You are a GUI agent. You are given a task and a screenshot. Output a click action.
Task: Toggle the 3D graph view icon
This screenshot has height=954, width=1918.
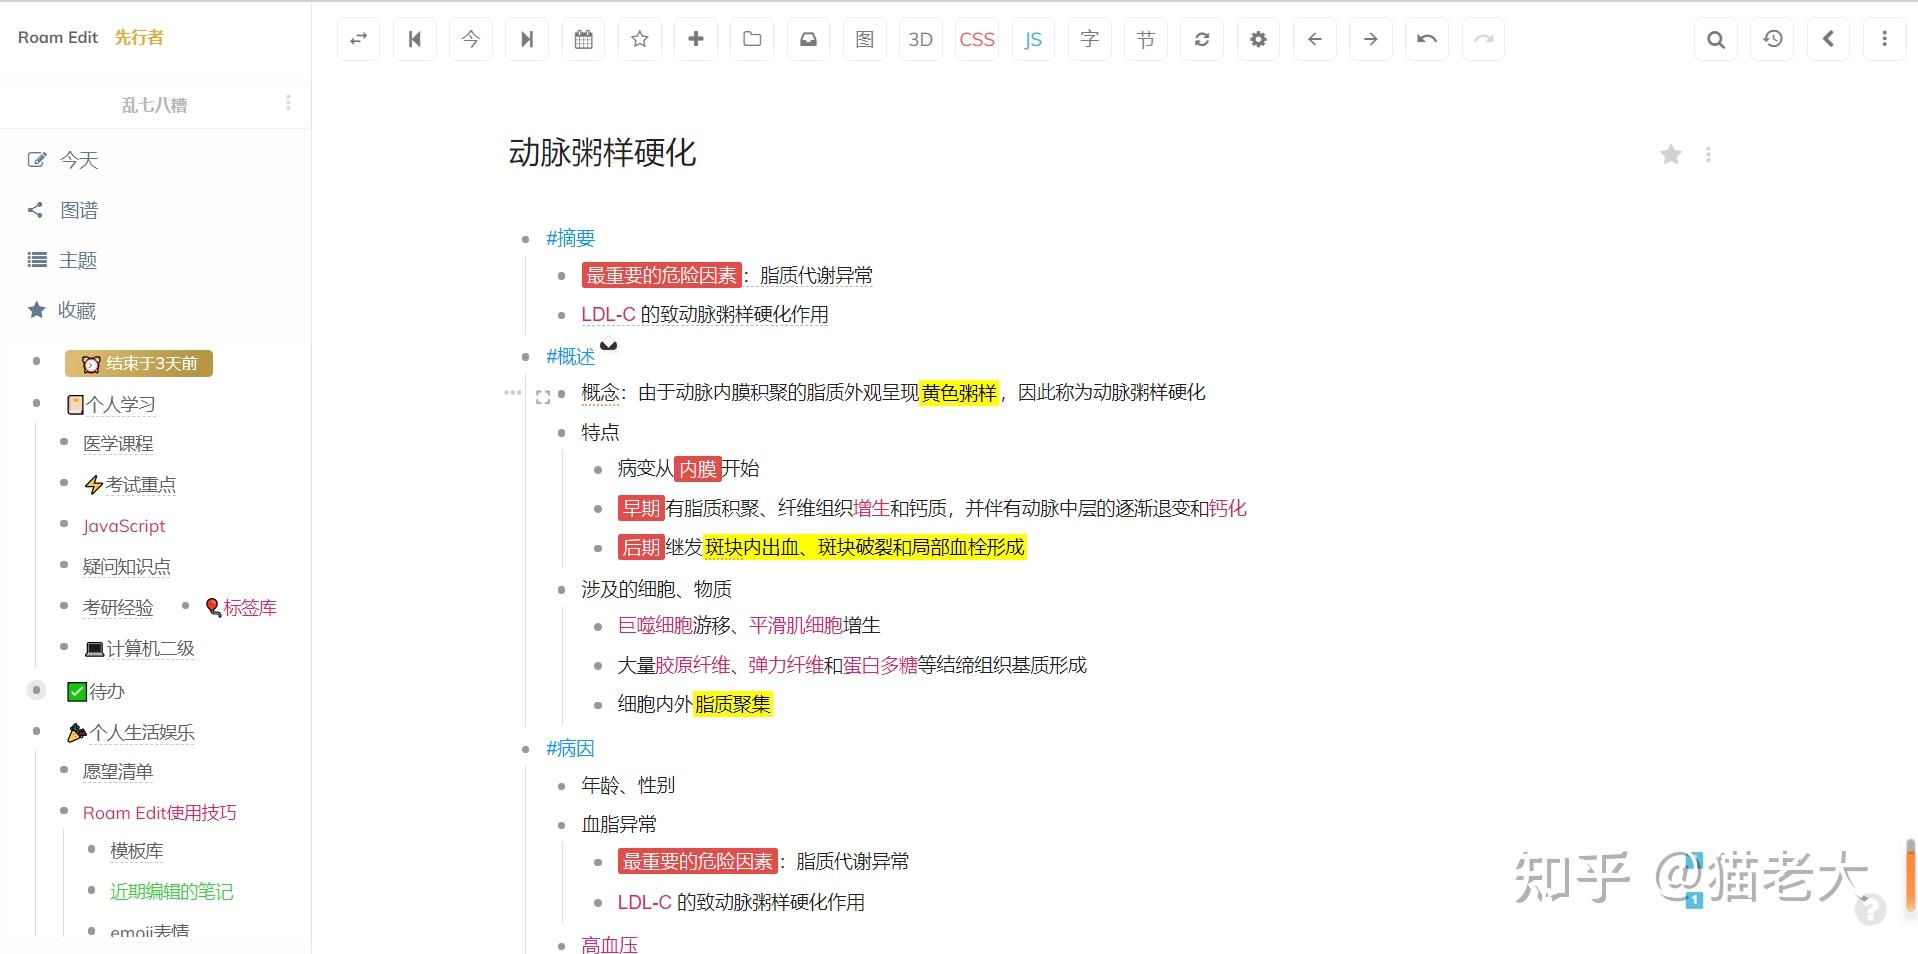(x=920, y=39)
